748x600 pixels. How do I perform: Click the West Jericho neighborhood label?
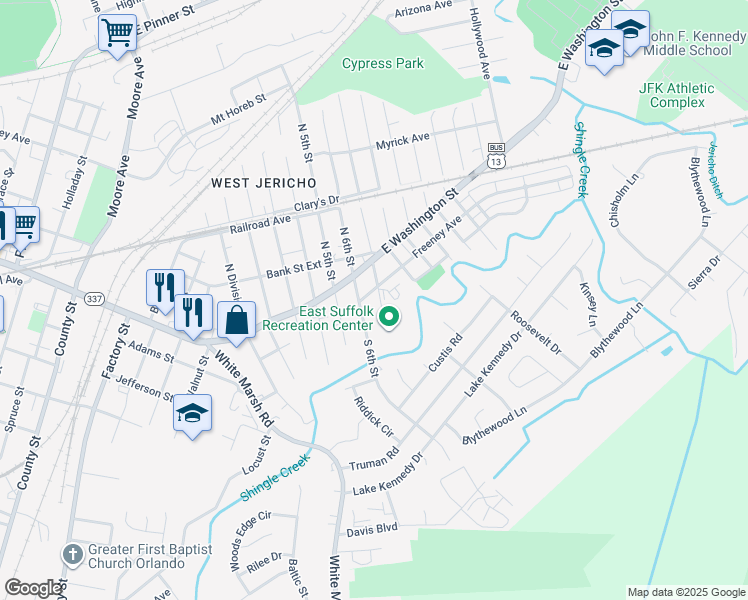[264, 183]
